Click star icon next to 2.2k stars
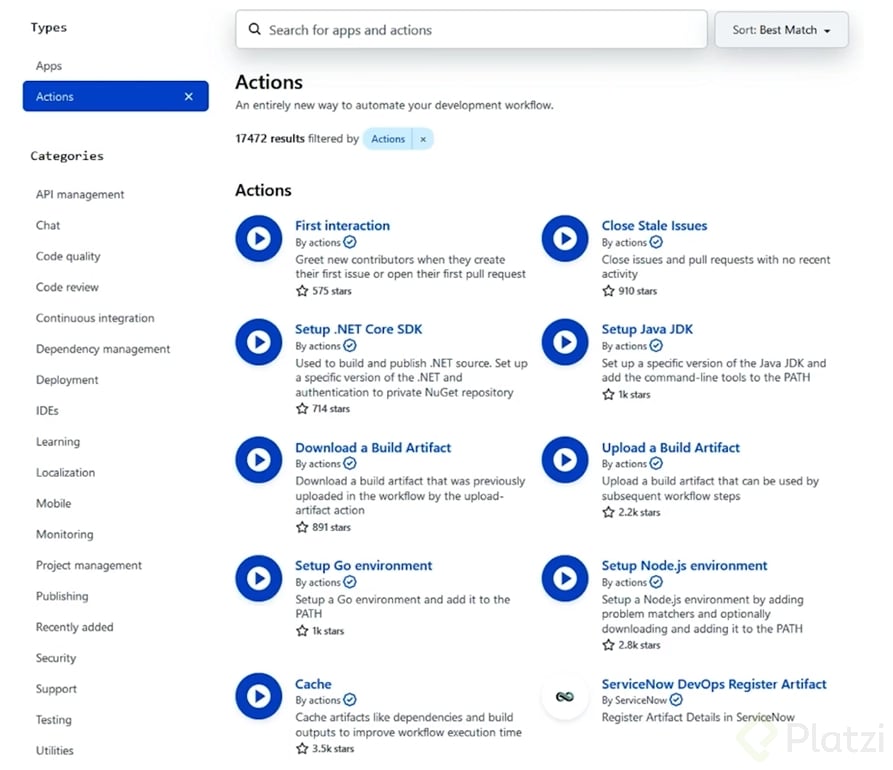The image size is (893, 770). [608, 512]
